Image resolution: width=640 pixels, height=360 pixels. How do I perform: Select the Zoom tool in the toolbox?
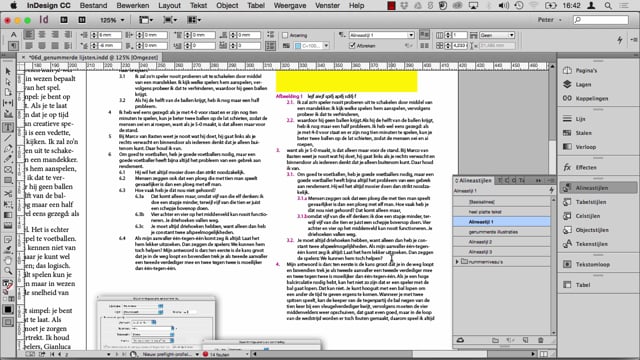pos(8,271)
